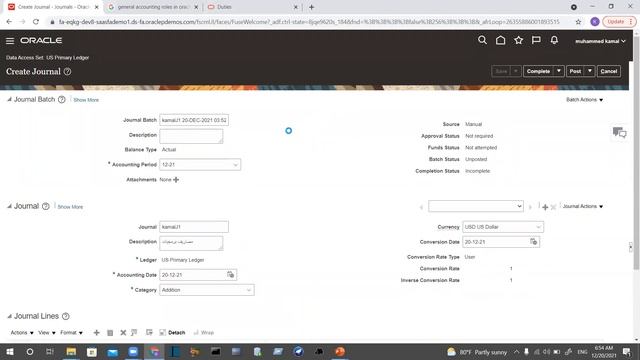The image size is (640, 360).
Task: Go to the Home icon in header
Action: [500, 40]
